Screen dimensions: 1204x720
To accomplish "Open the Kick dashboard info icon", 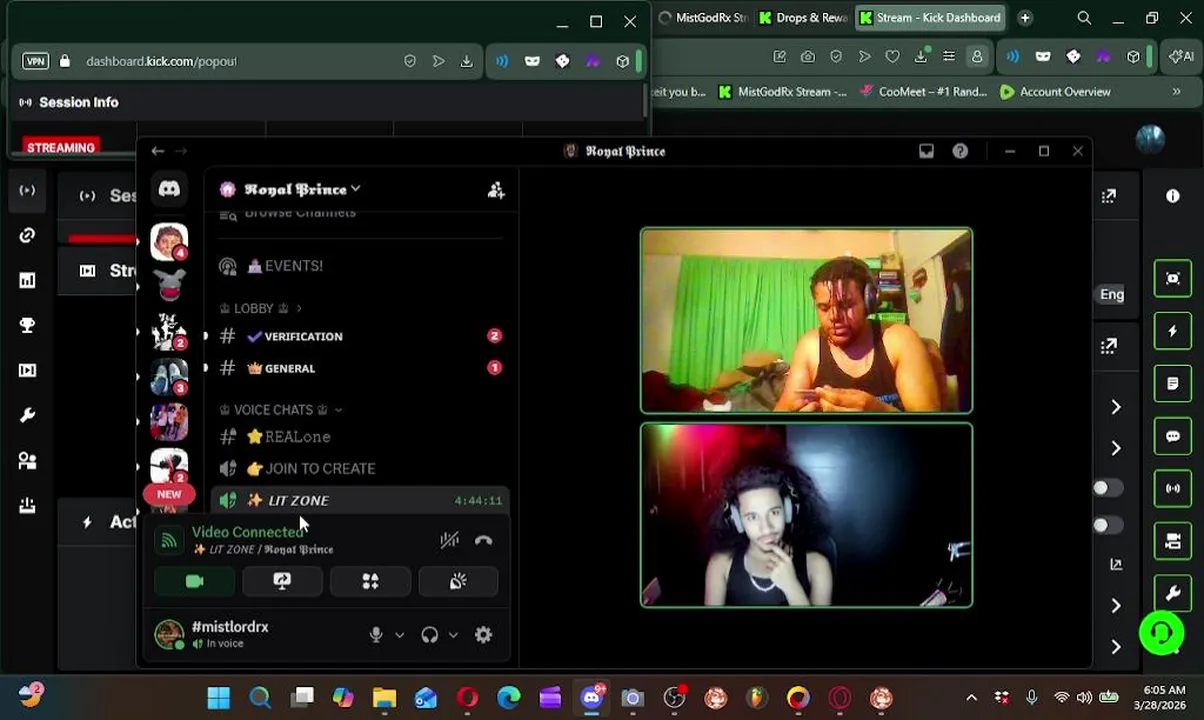I will coord(1173,196).
